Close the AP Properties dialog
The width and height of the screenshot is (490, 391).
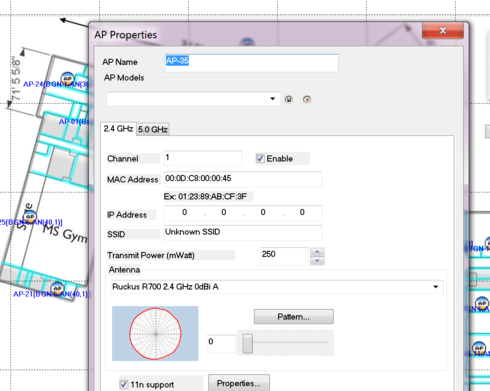tap(443, 31)
